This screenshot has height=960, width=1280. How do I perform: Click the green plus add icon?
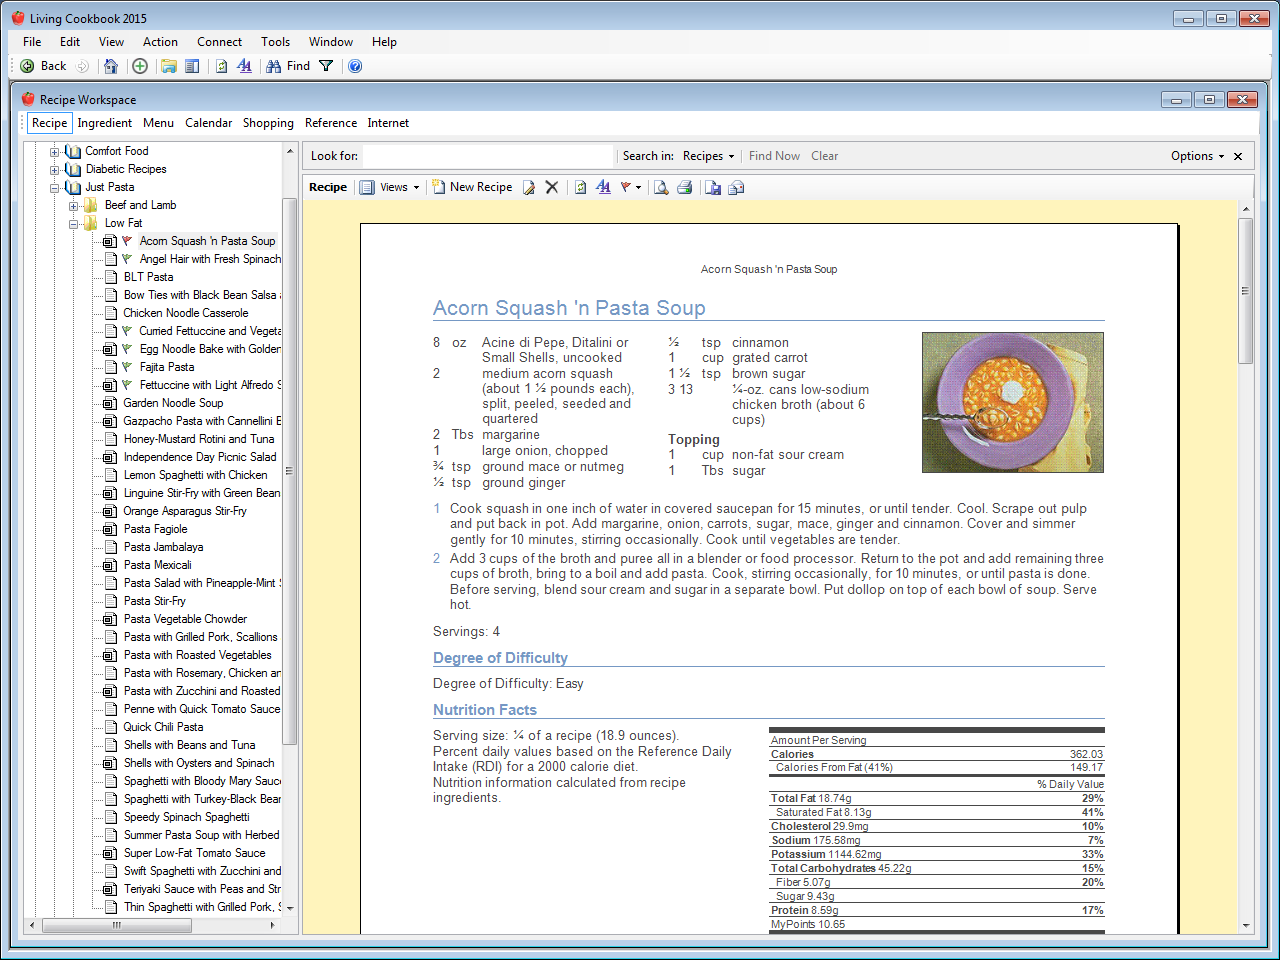point(140,66)
